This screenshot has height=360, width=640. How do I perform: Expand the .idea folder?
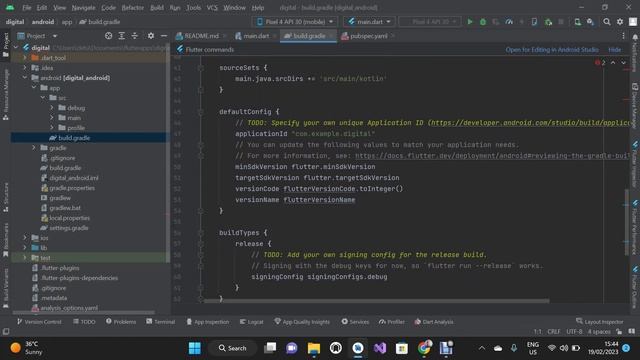click(x=25, y=68)
